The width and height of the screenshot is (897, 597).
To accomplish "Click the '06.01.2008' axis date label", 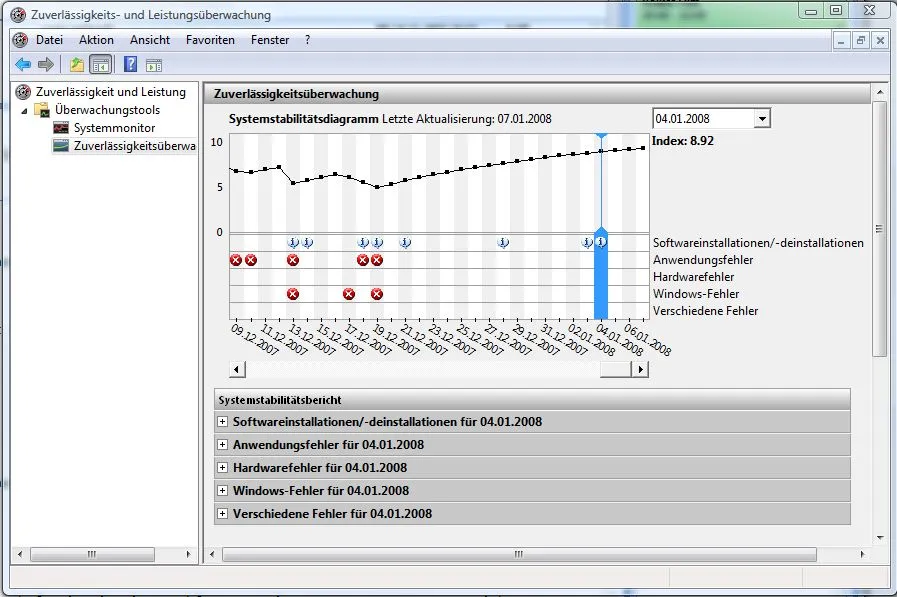I will coord(647,339).
